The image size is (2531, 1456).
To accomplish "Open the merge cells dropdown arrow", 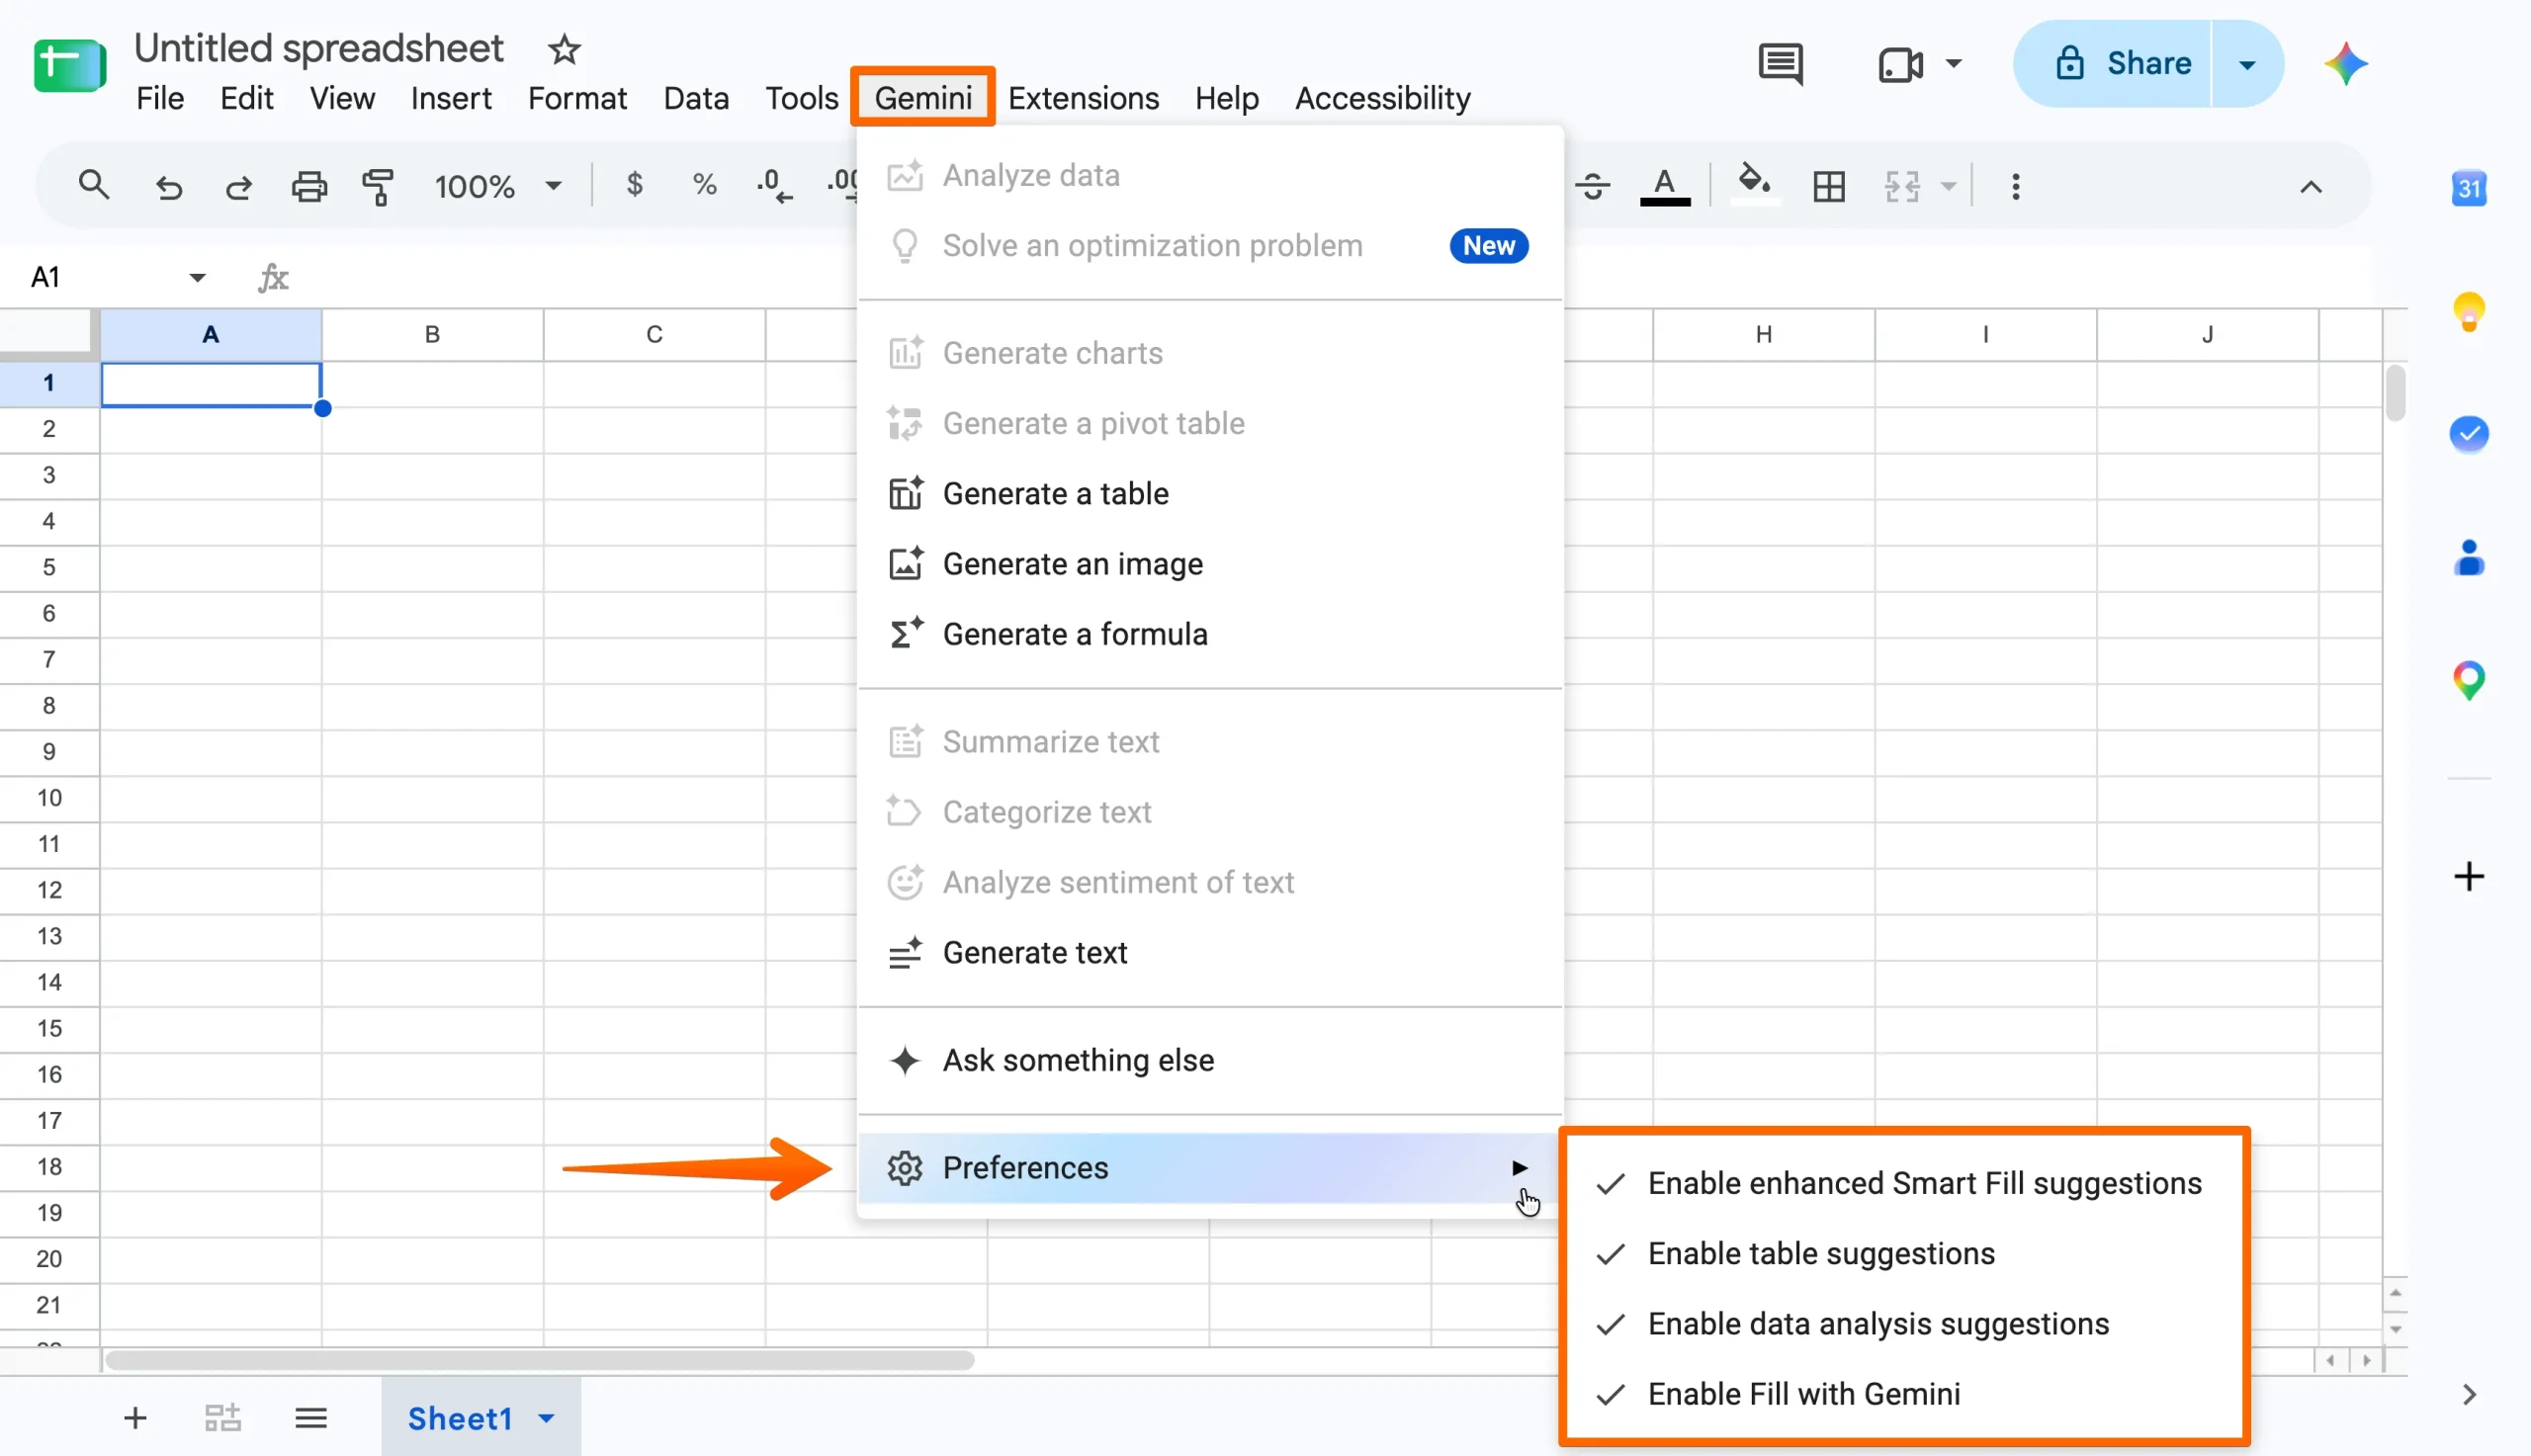I will coord(1948,186).
